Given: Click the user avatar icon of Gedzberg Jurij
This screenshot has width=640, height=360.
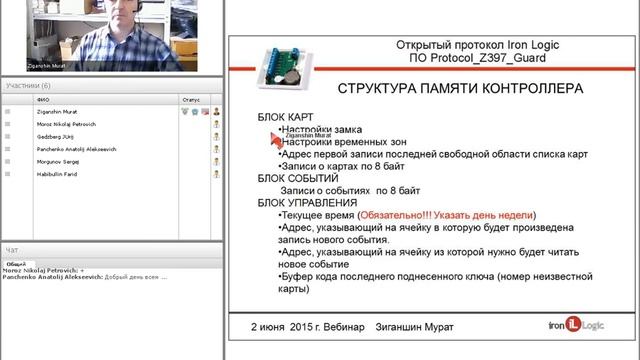Looking at the screenshot, I should 216,137.
